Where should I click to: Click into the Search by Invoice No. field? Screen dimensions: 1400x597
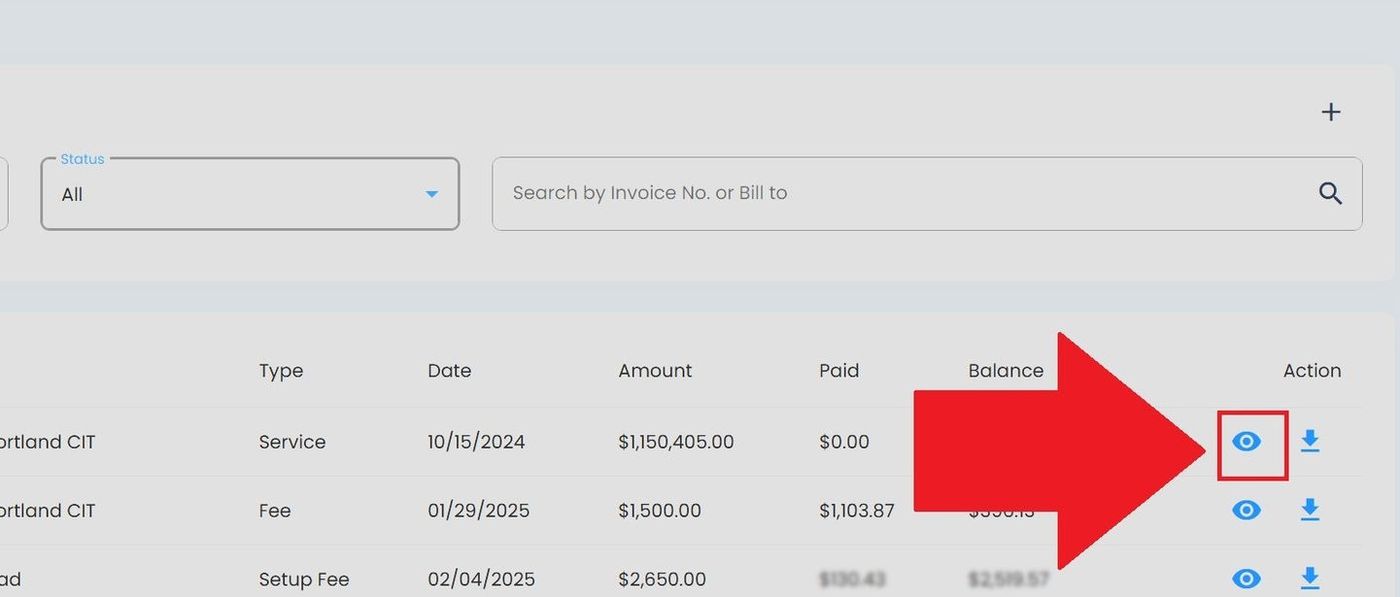pyautogui.click(x=900, y=193)
